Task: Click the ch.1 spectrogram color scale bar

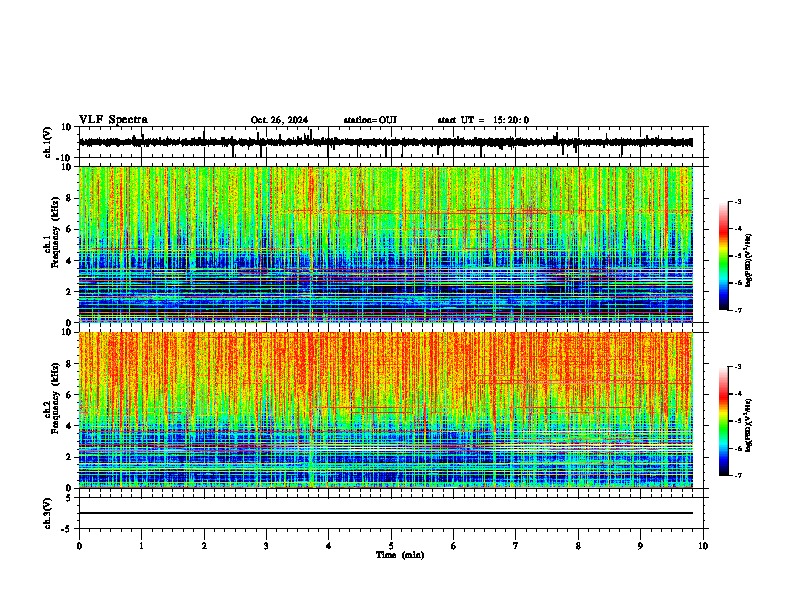Action: click(723, 256)
